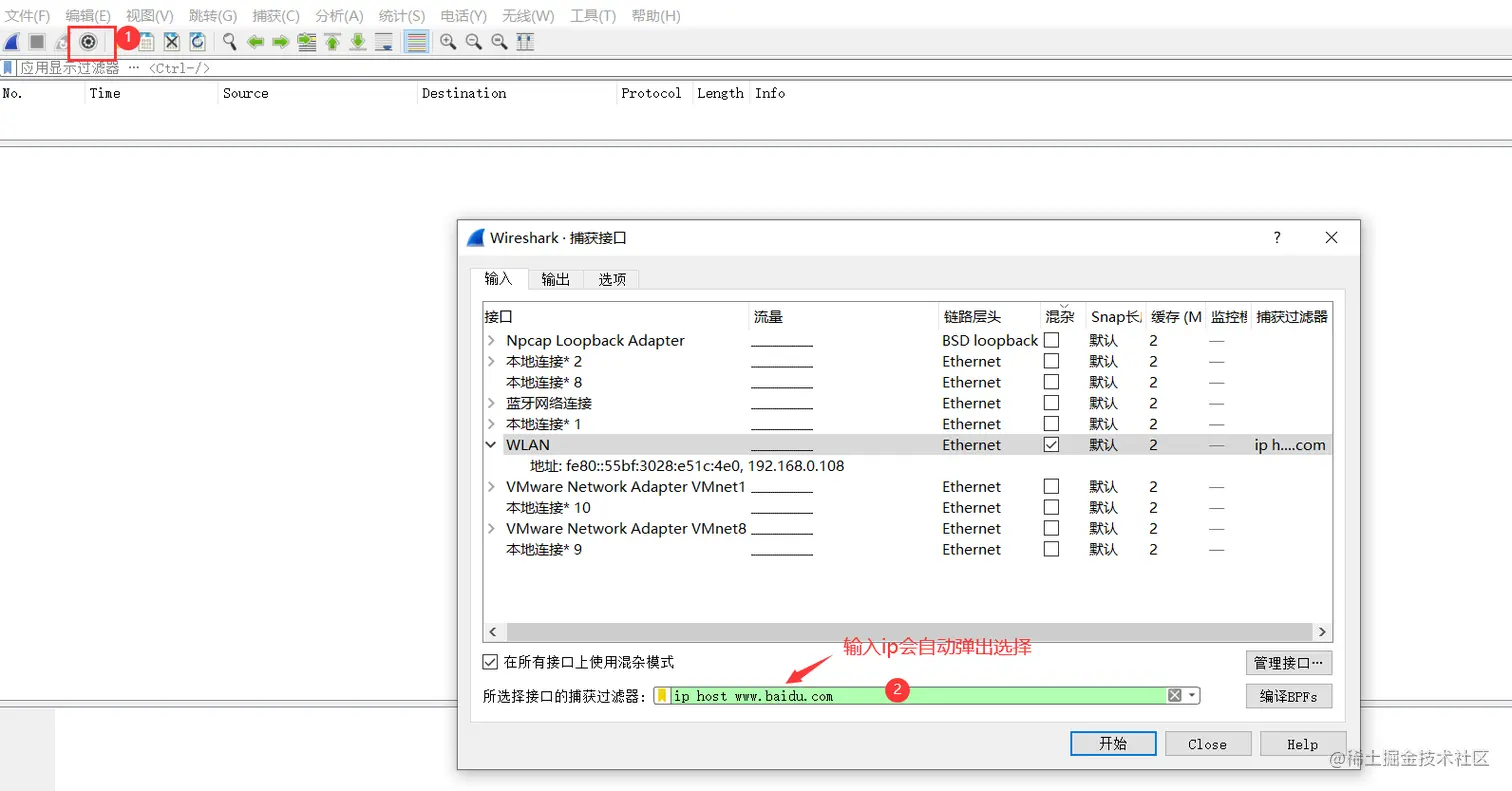The height and width of the screenshot is (791, 1512).
Task: Reload the capture file from the toolbar
Action: 197,42
